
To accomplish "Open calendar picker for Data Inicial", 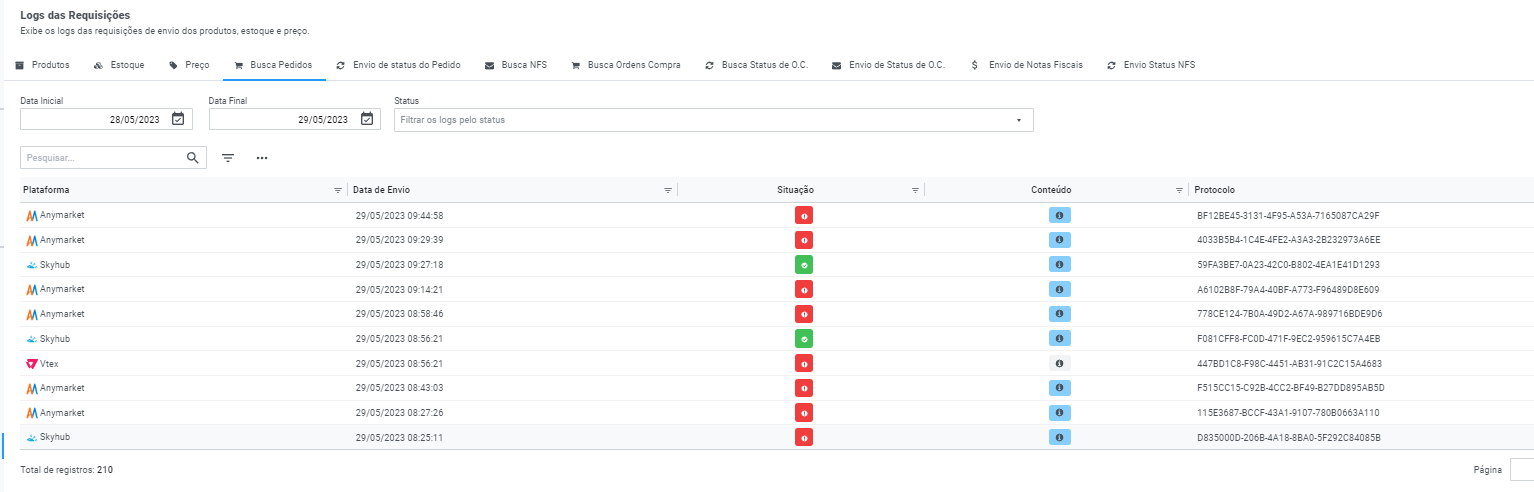I will (178, 119).
